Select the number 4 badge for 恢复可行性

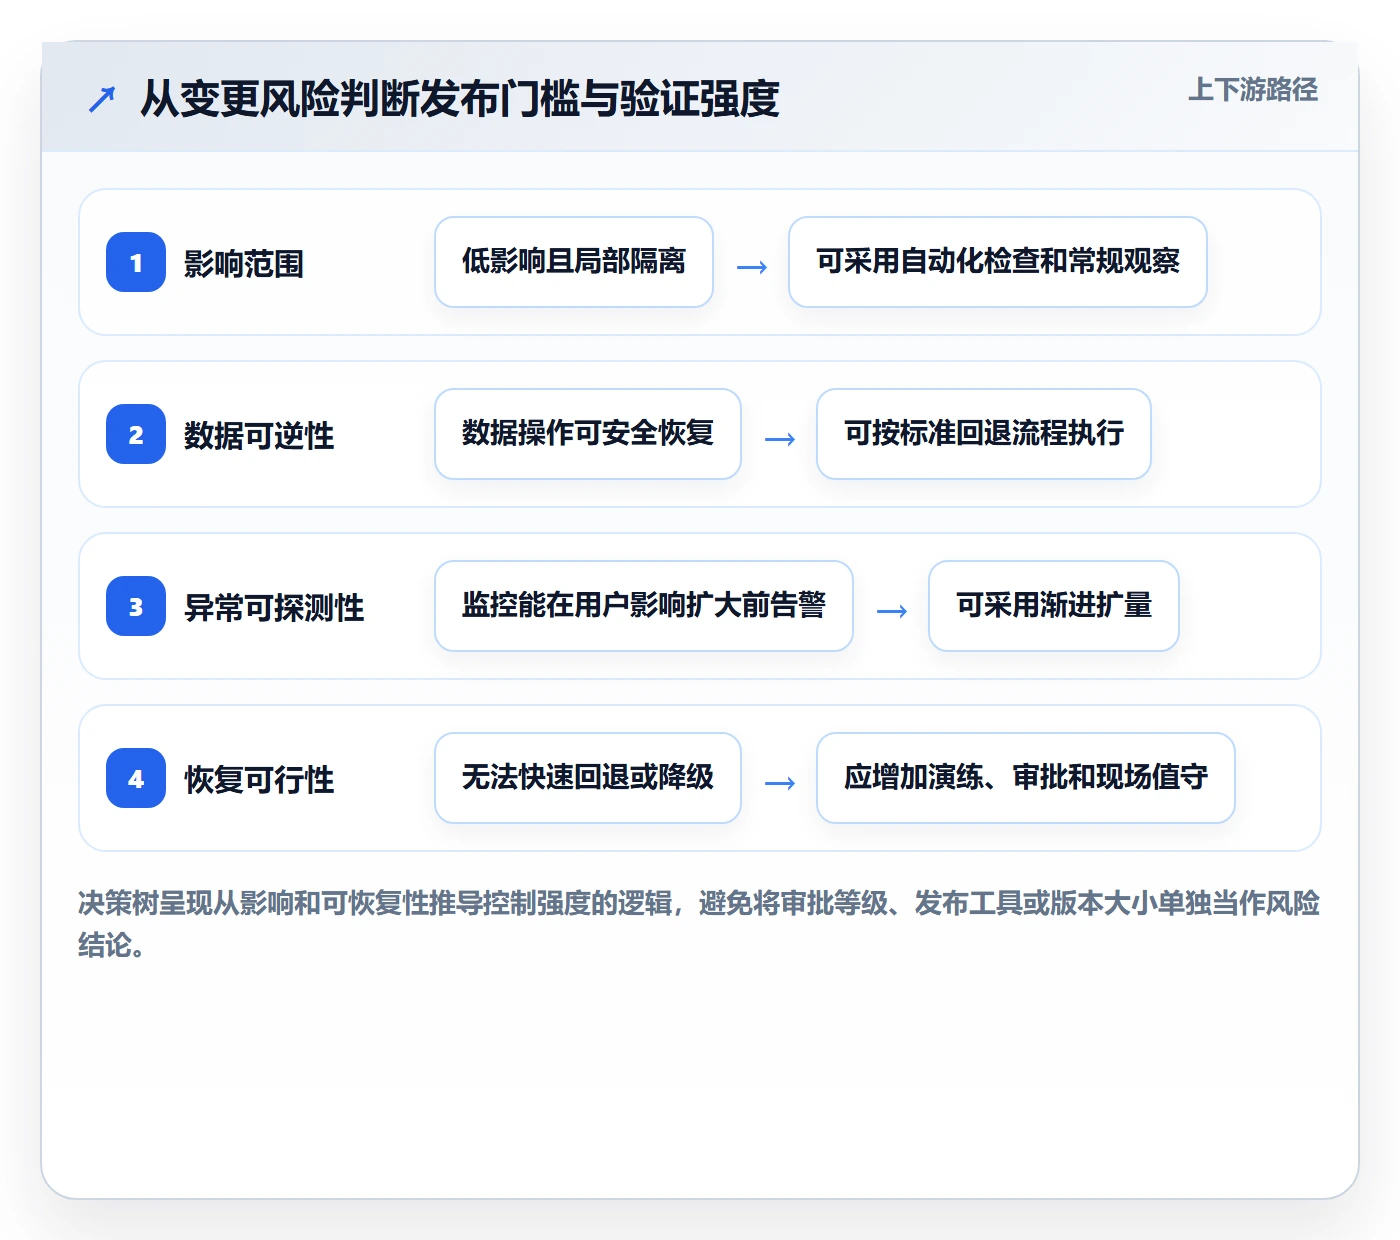click(136, 778)
